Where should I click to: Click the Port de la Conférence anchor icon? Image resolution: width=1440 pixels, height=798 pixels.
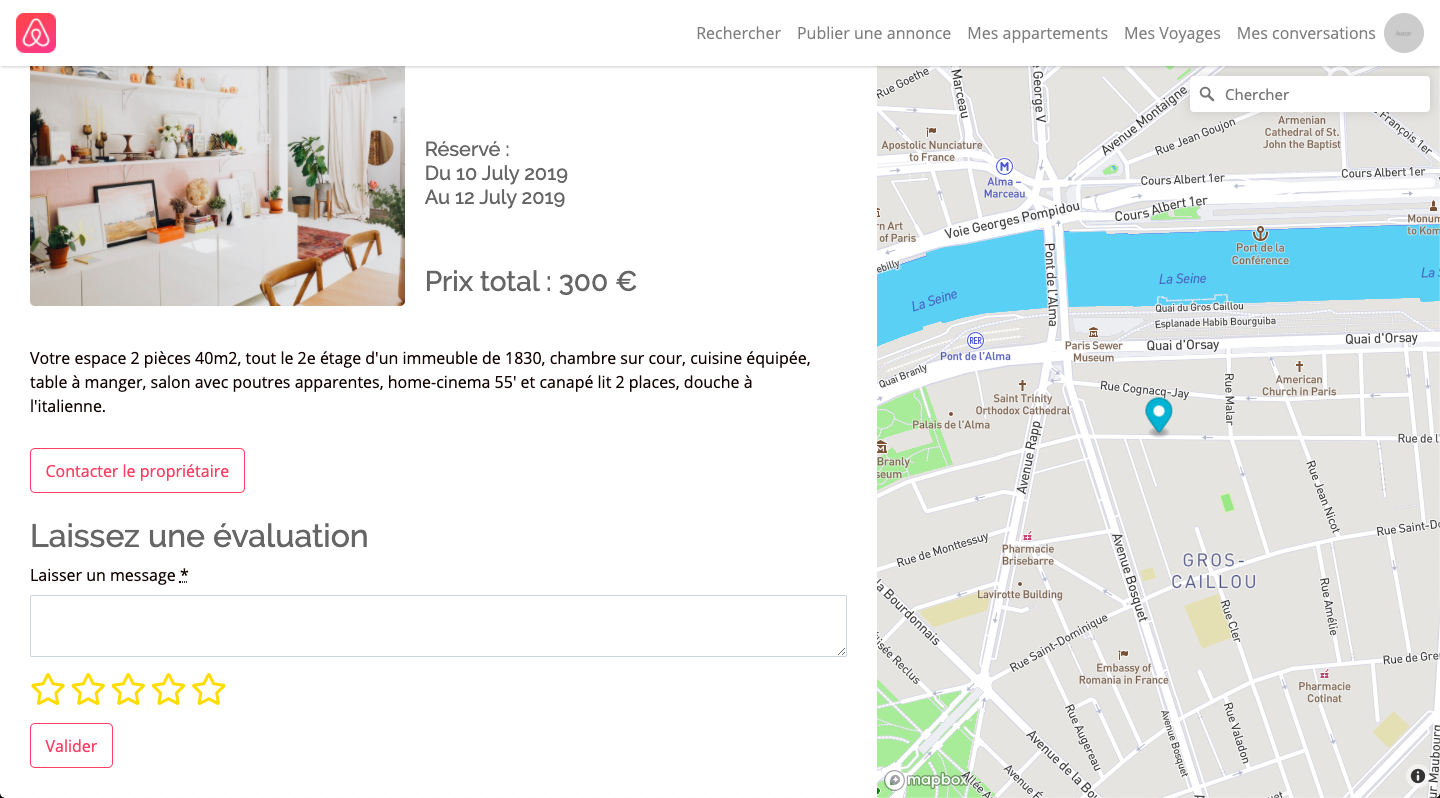1260,233
